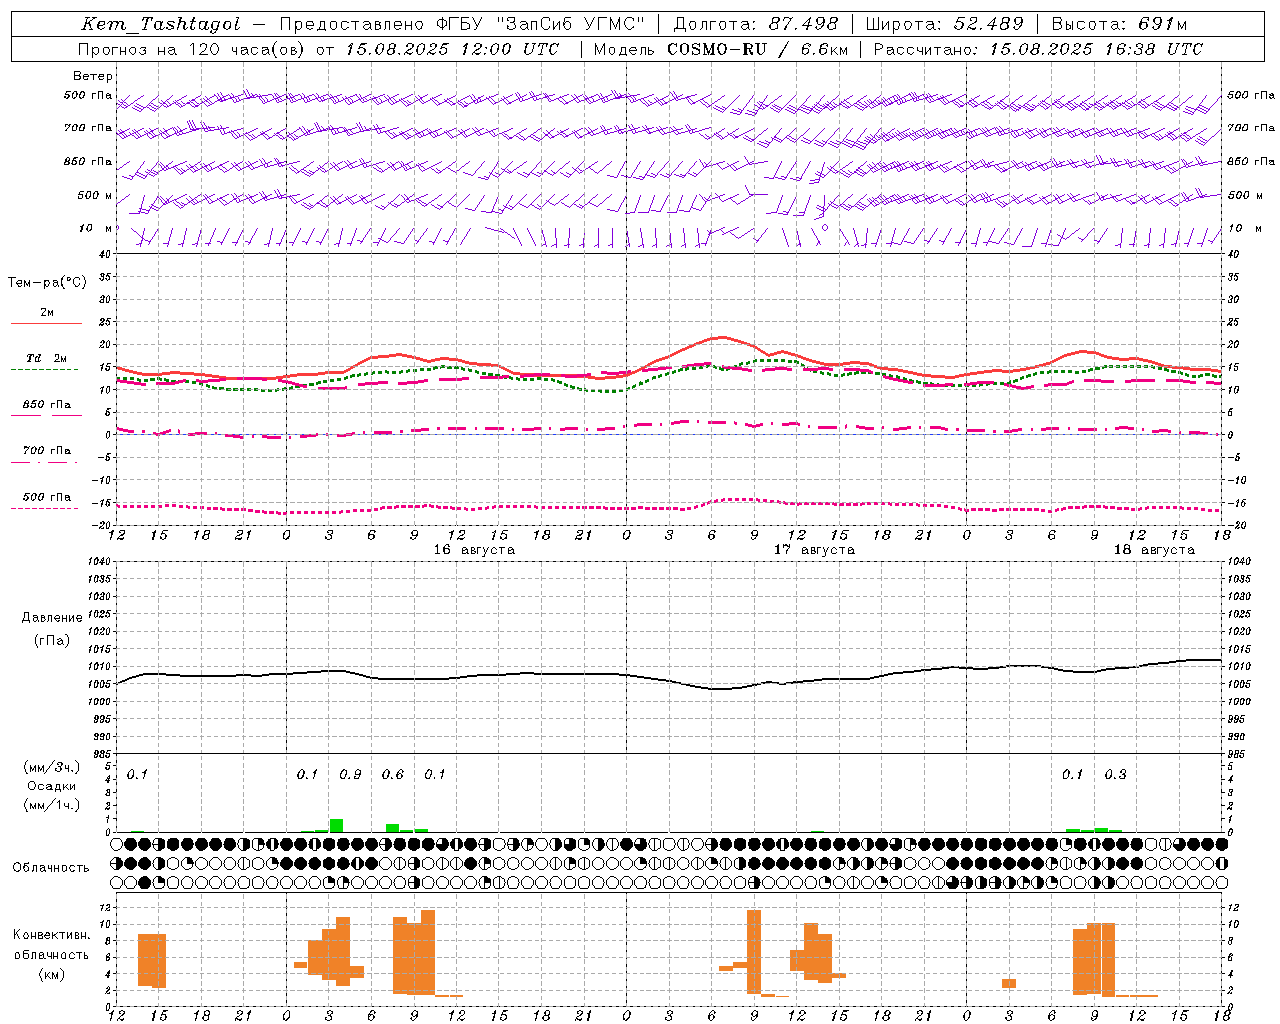This screenshot has width=1280, height=1024.
Task: Click the 'Широта: 52.489' value
Action: [x=944, y=24]
